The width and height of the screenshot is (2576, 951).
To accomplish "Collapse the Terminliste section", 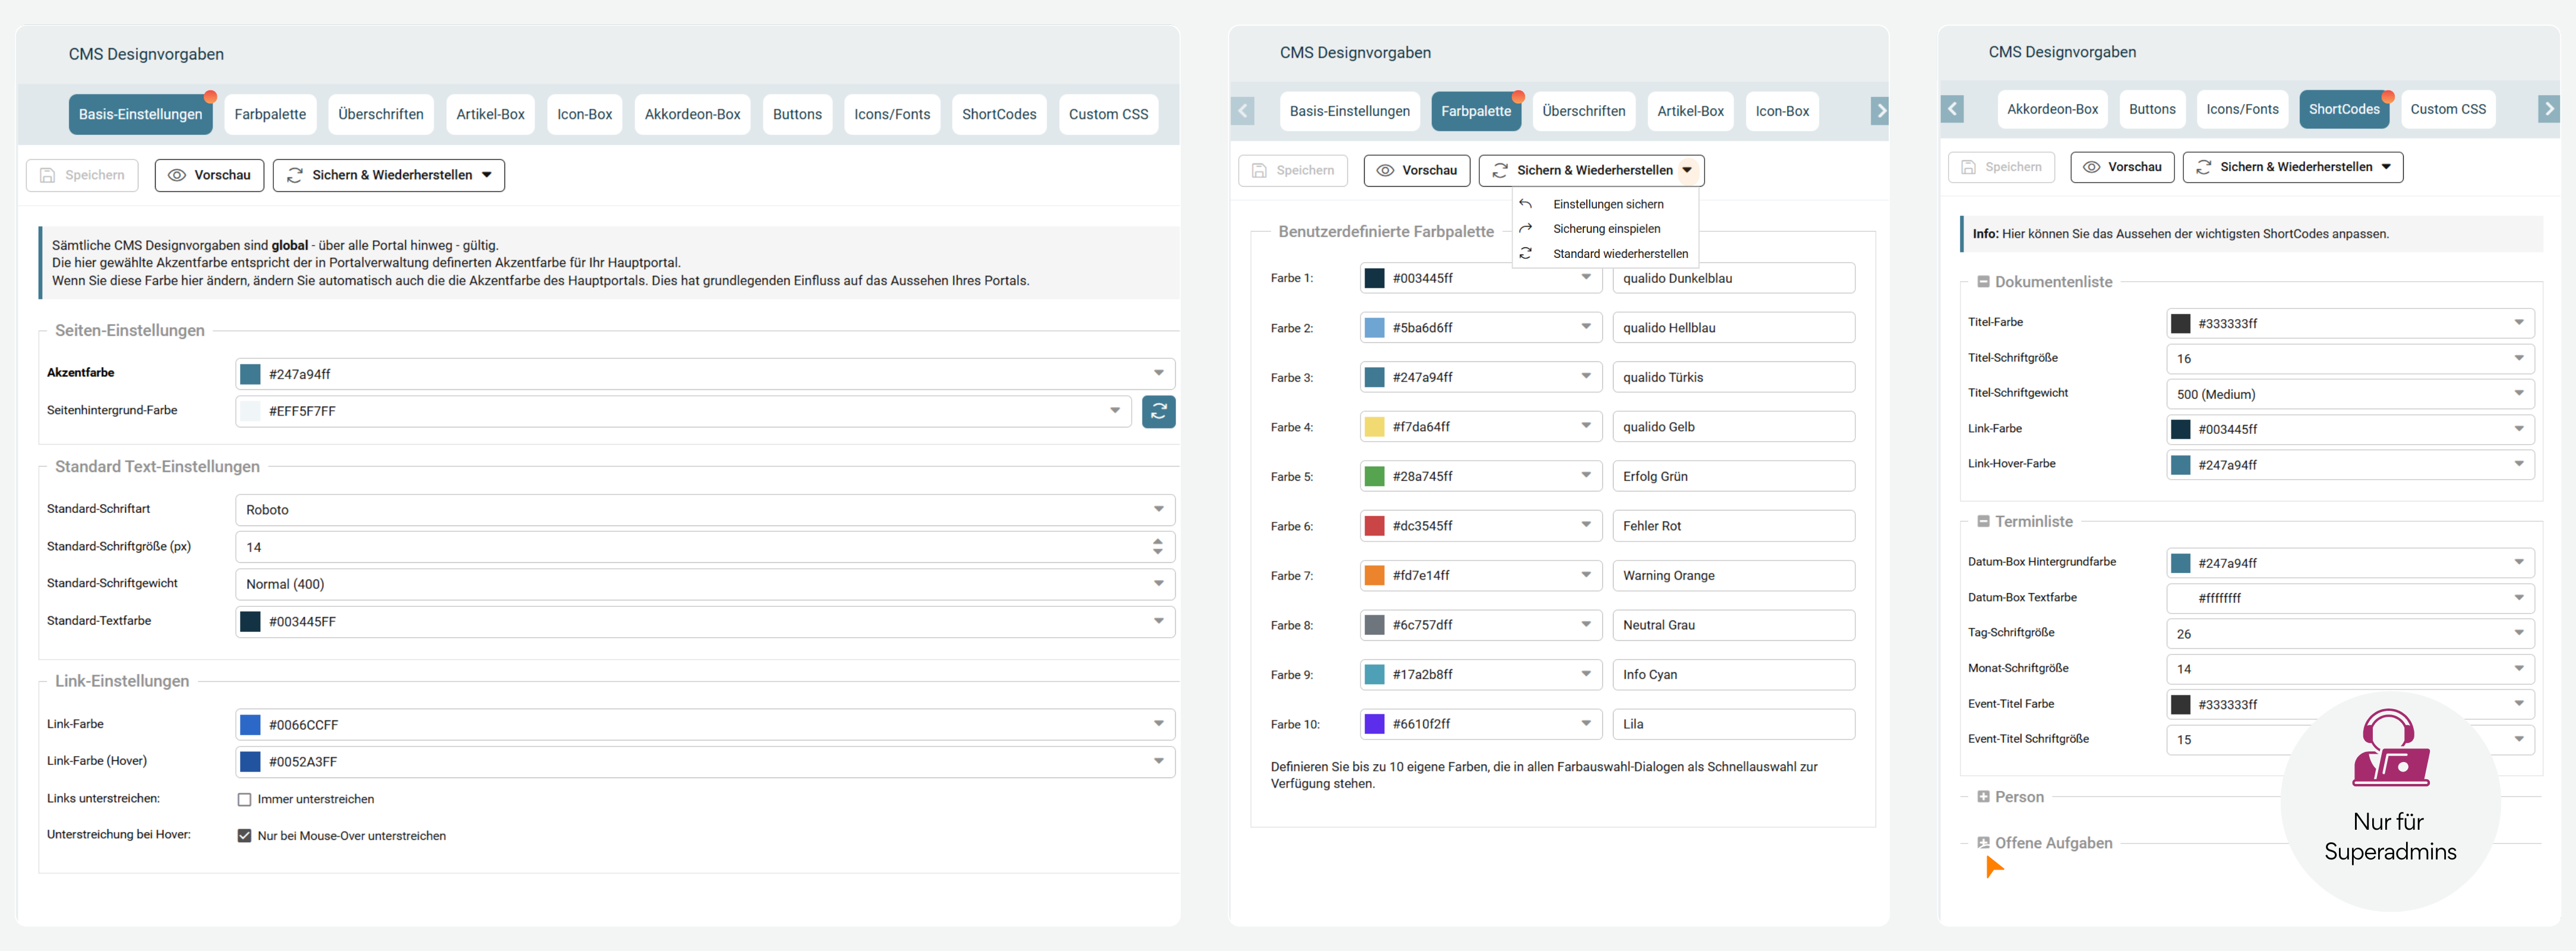I will click(x=1983, y=522).
